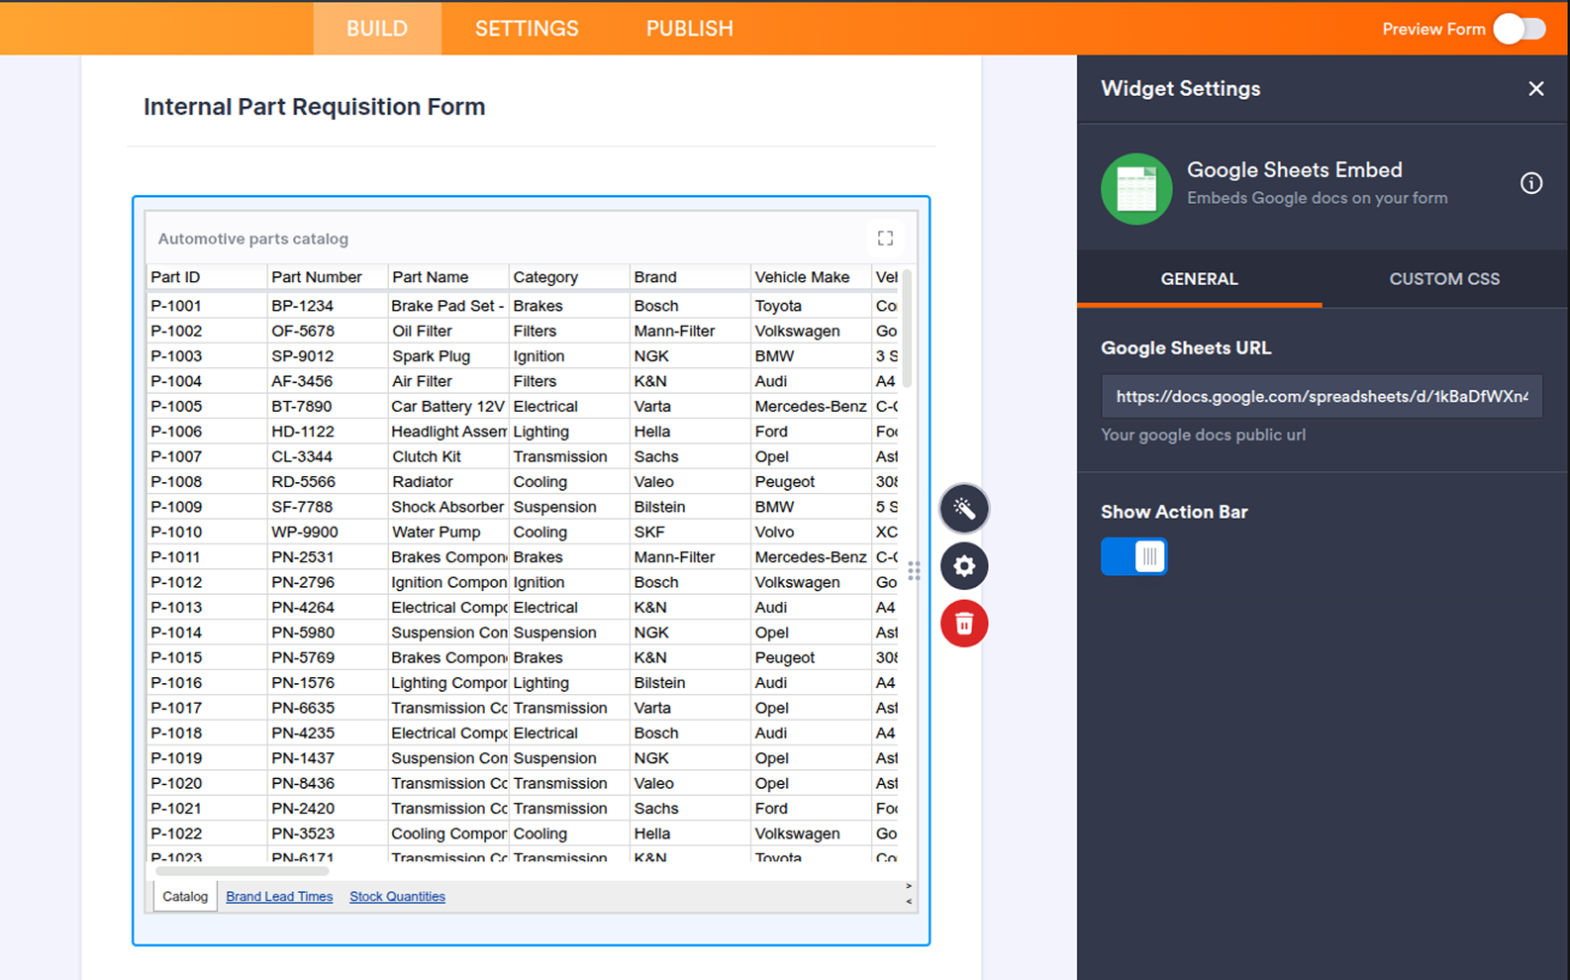Screen dimensions: 1570x980
Task: Grab the widget drag handle dots
Action: click(x=914, y=571)
